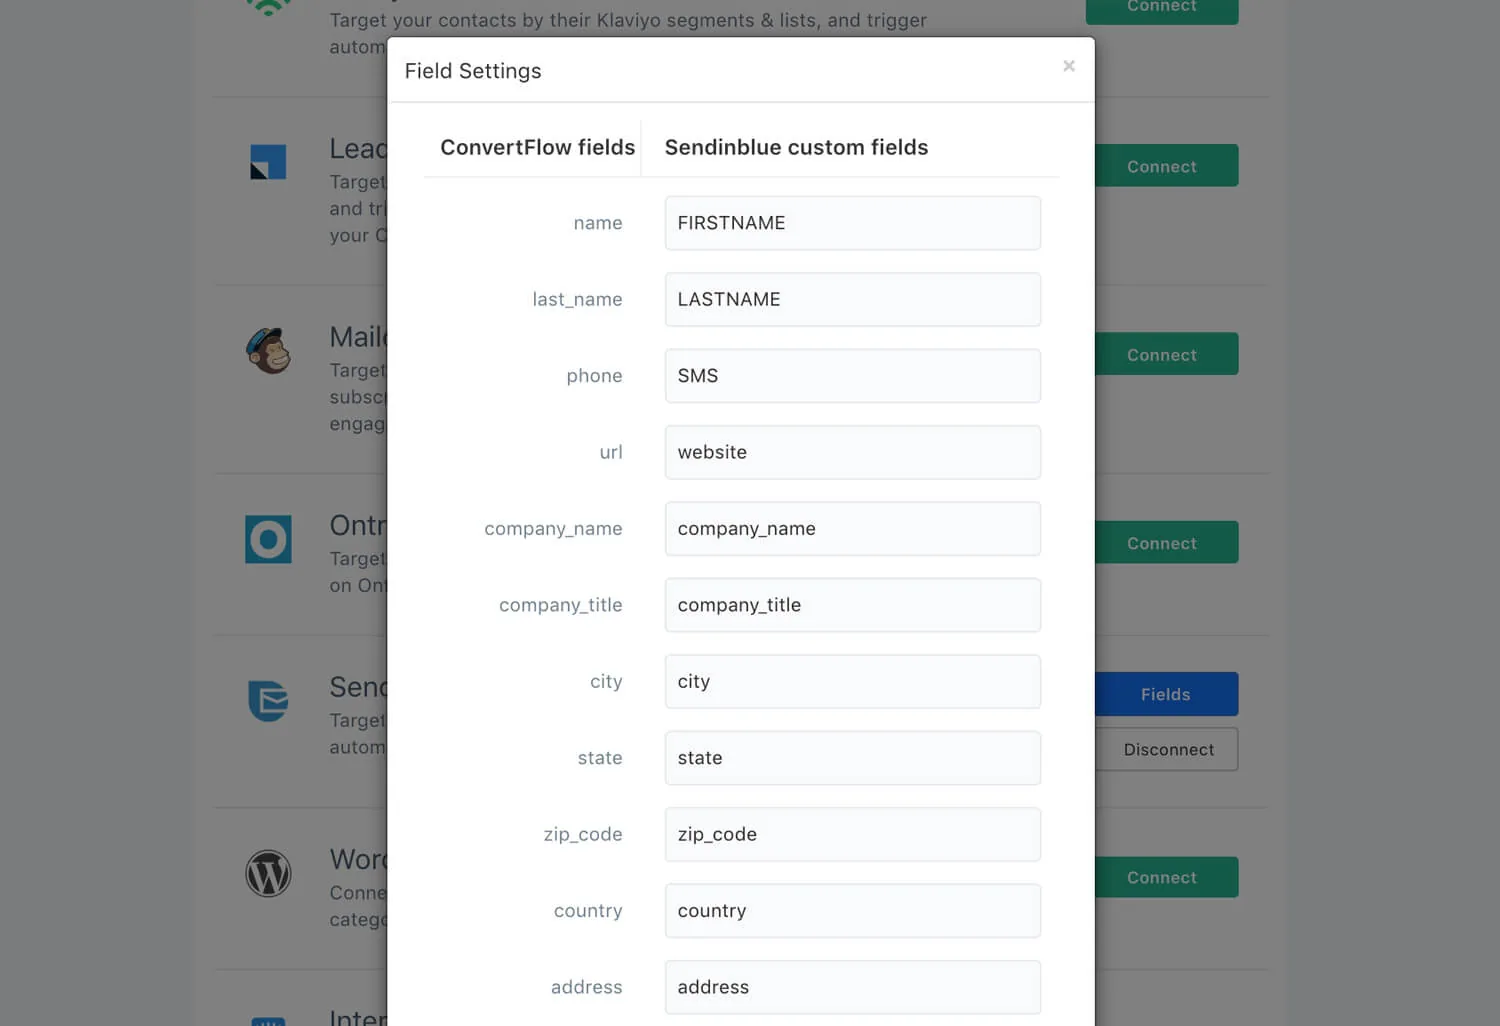Viewport: 1500px width, 1026px height.
Task: Click the WordPress logo icon
Action: [268, 874]
